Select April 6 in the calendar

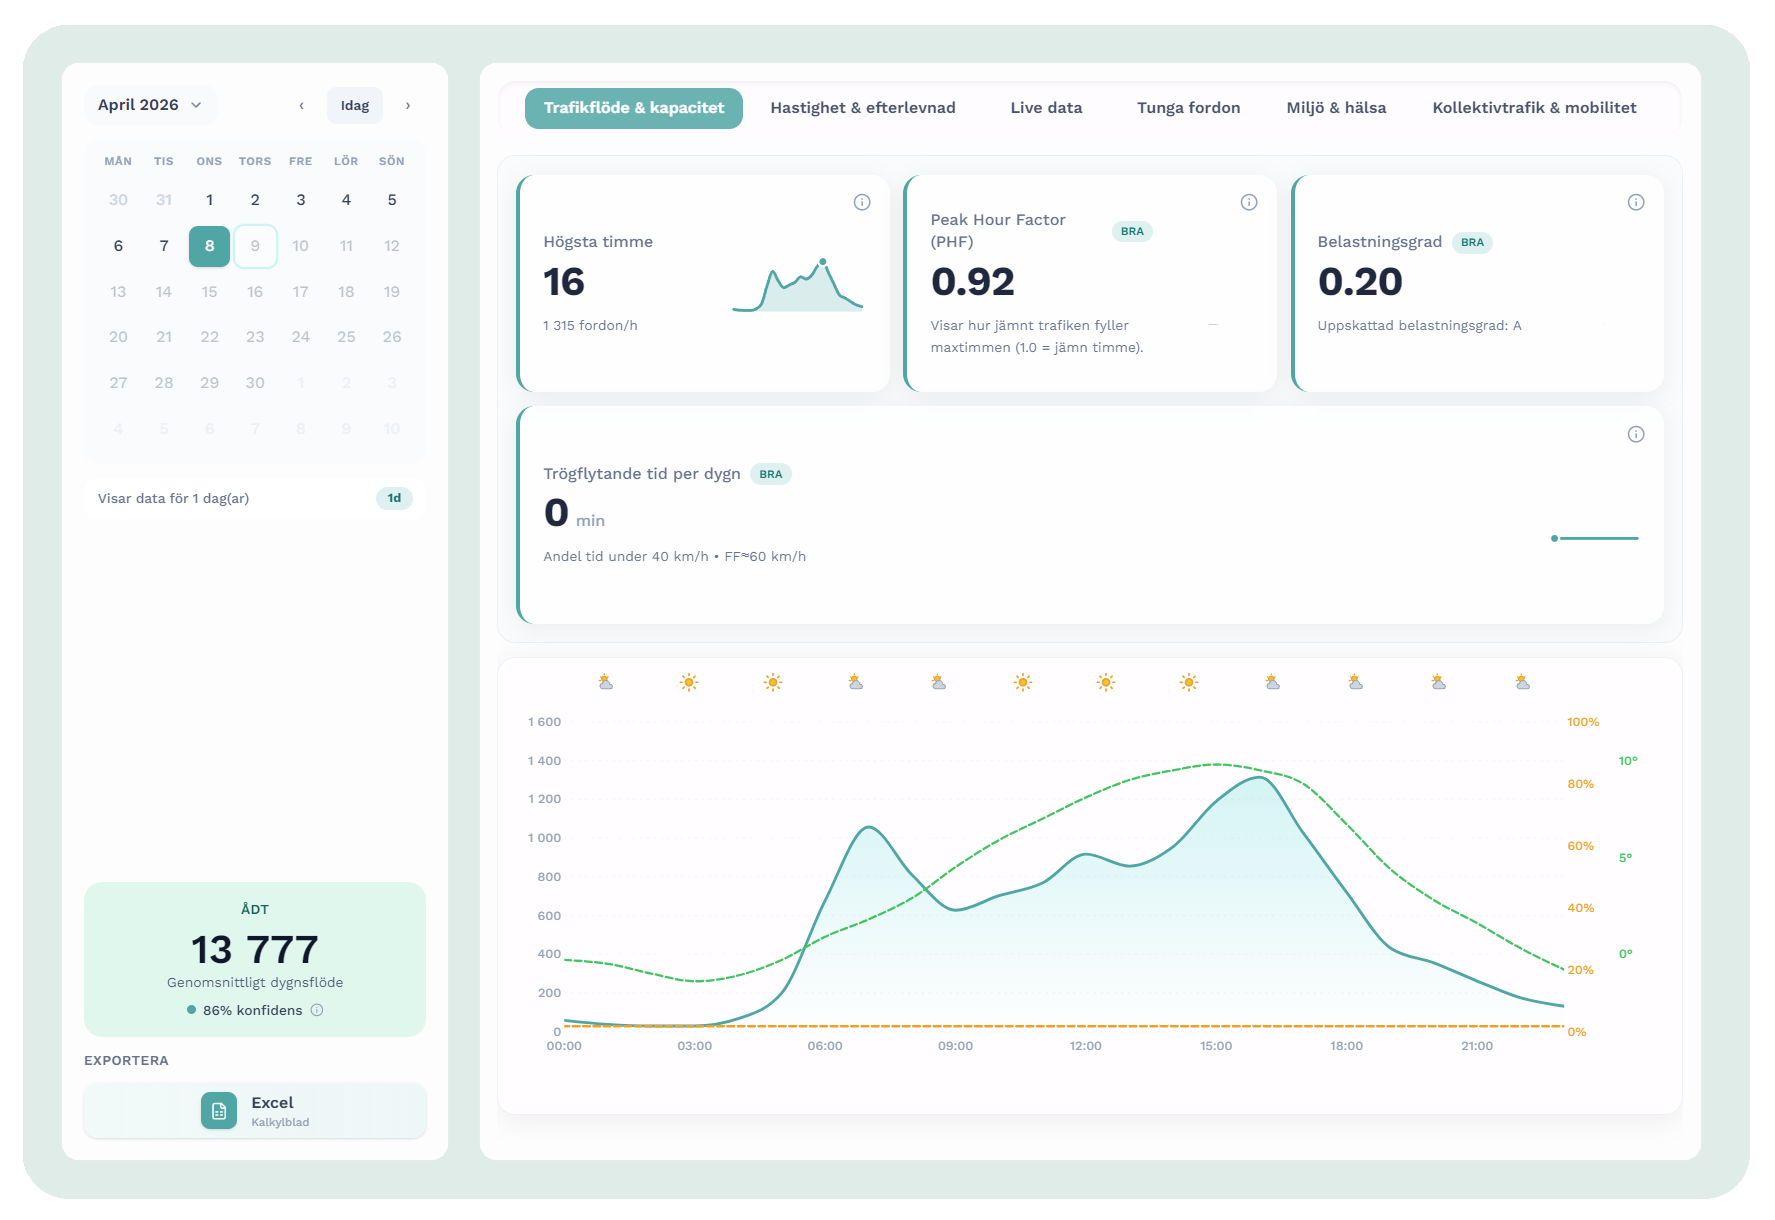(x=118, y=246)
